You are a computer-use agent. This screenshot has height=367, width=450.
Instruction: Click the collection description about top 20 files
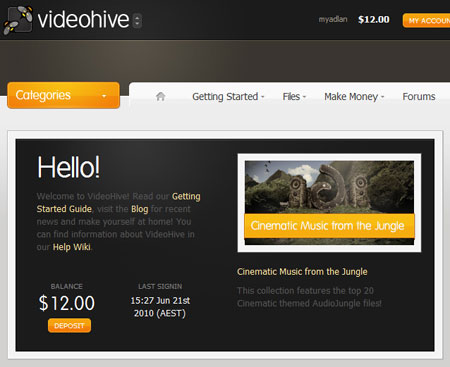point(309,297)
